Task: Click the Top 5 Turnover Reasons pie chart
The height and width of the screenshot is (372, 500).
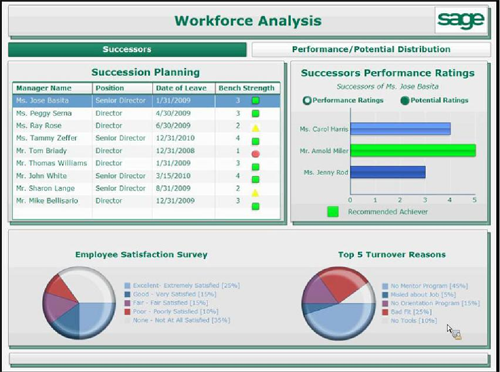Action: (339, 303)
